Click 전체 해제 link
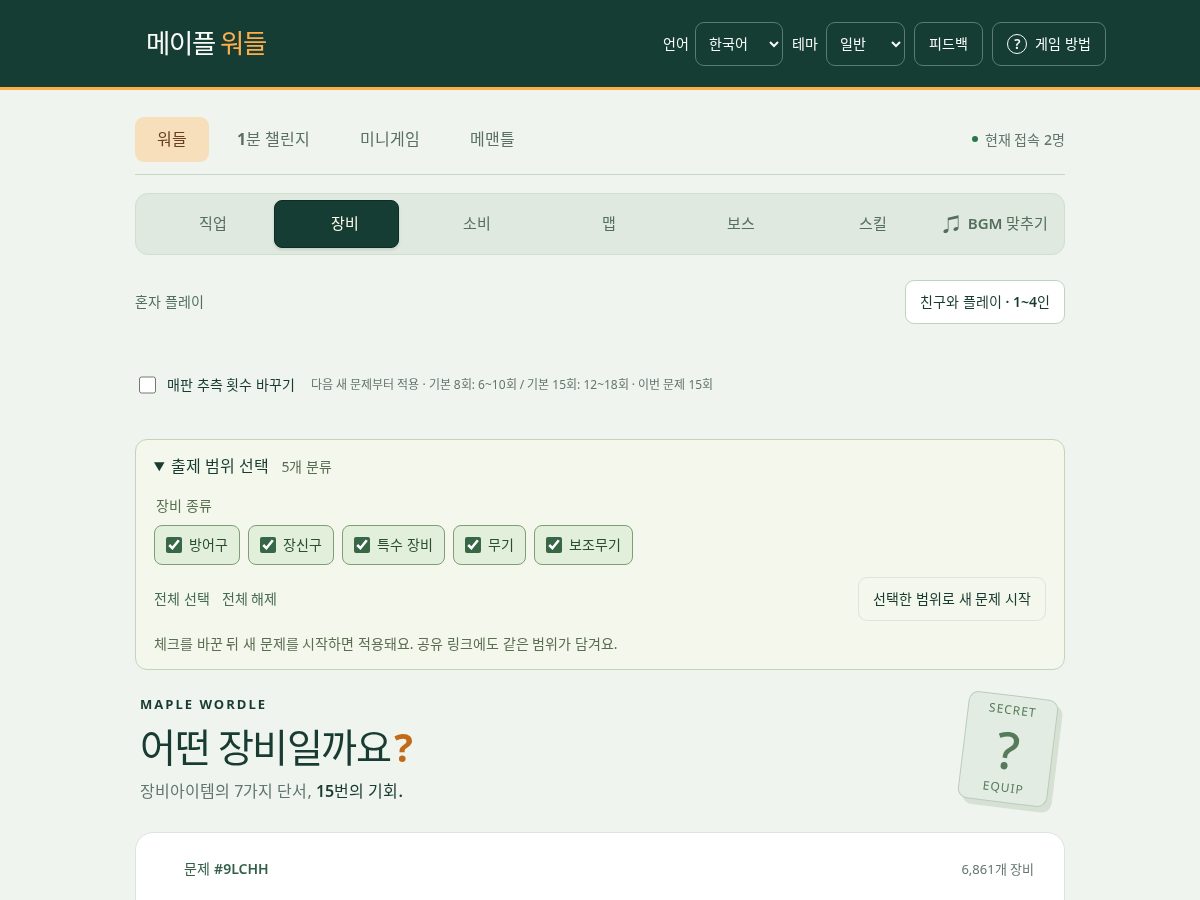 click(x=249, y=599)
